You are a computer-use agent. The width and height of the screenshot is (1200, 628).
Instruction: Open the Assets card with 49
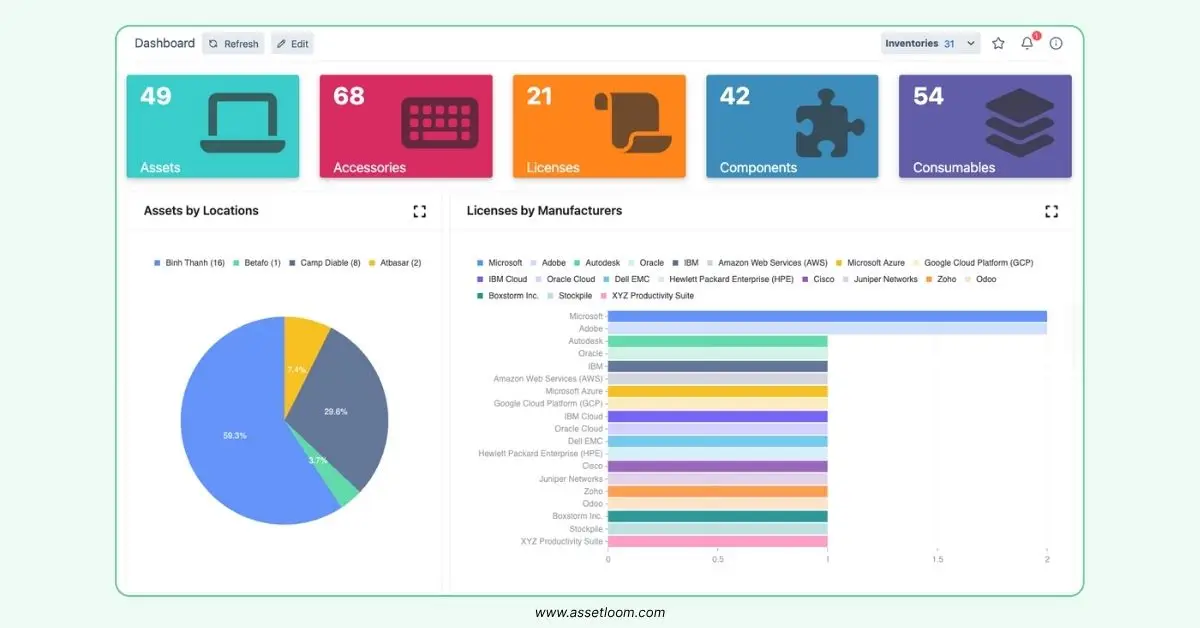point(213,127)
